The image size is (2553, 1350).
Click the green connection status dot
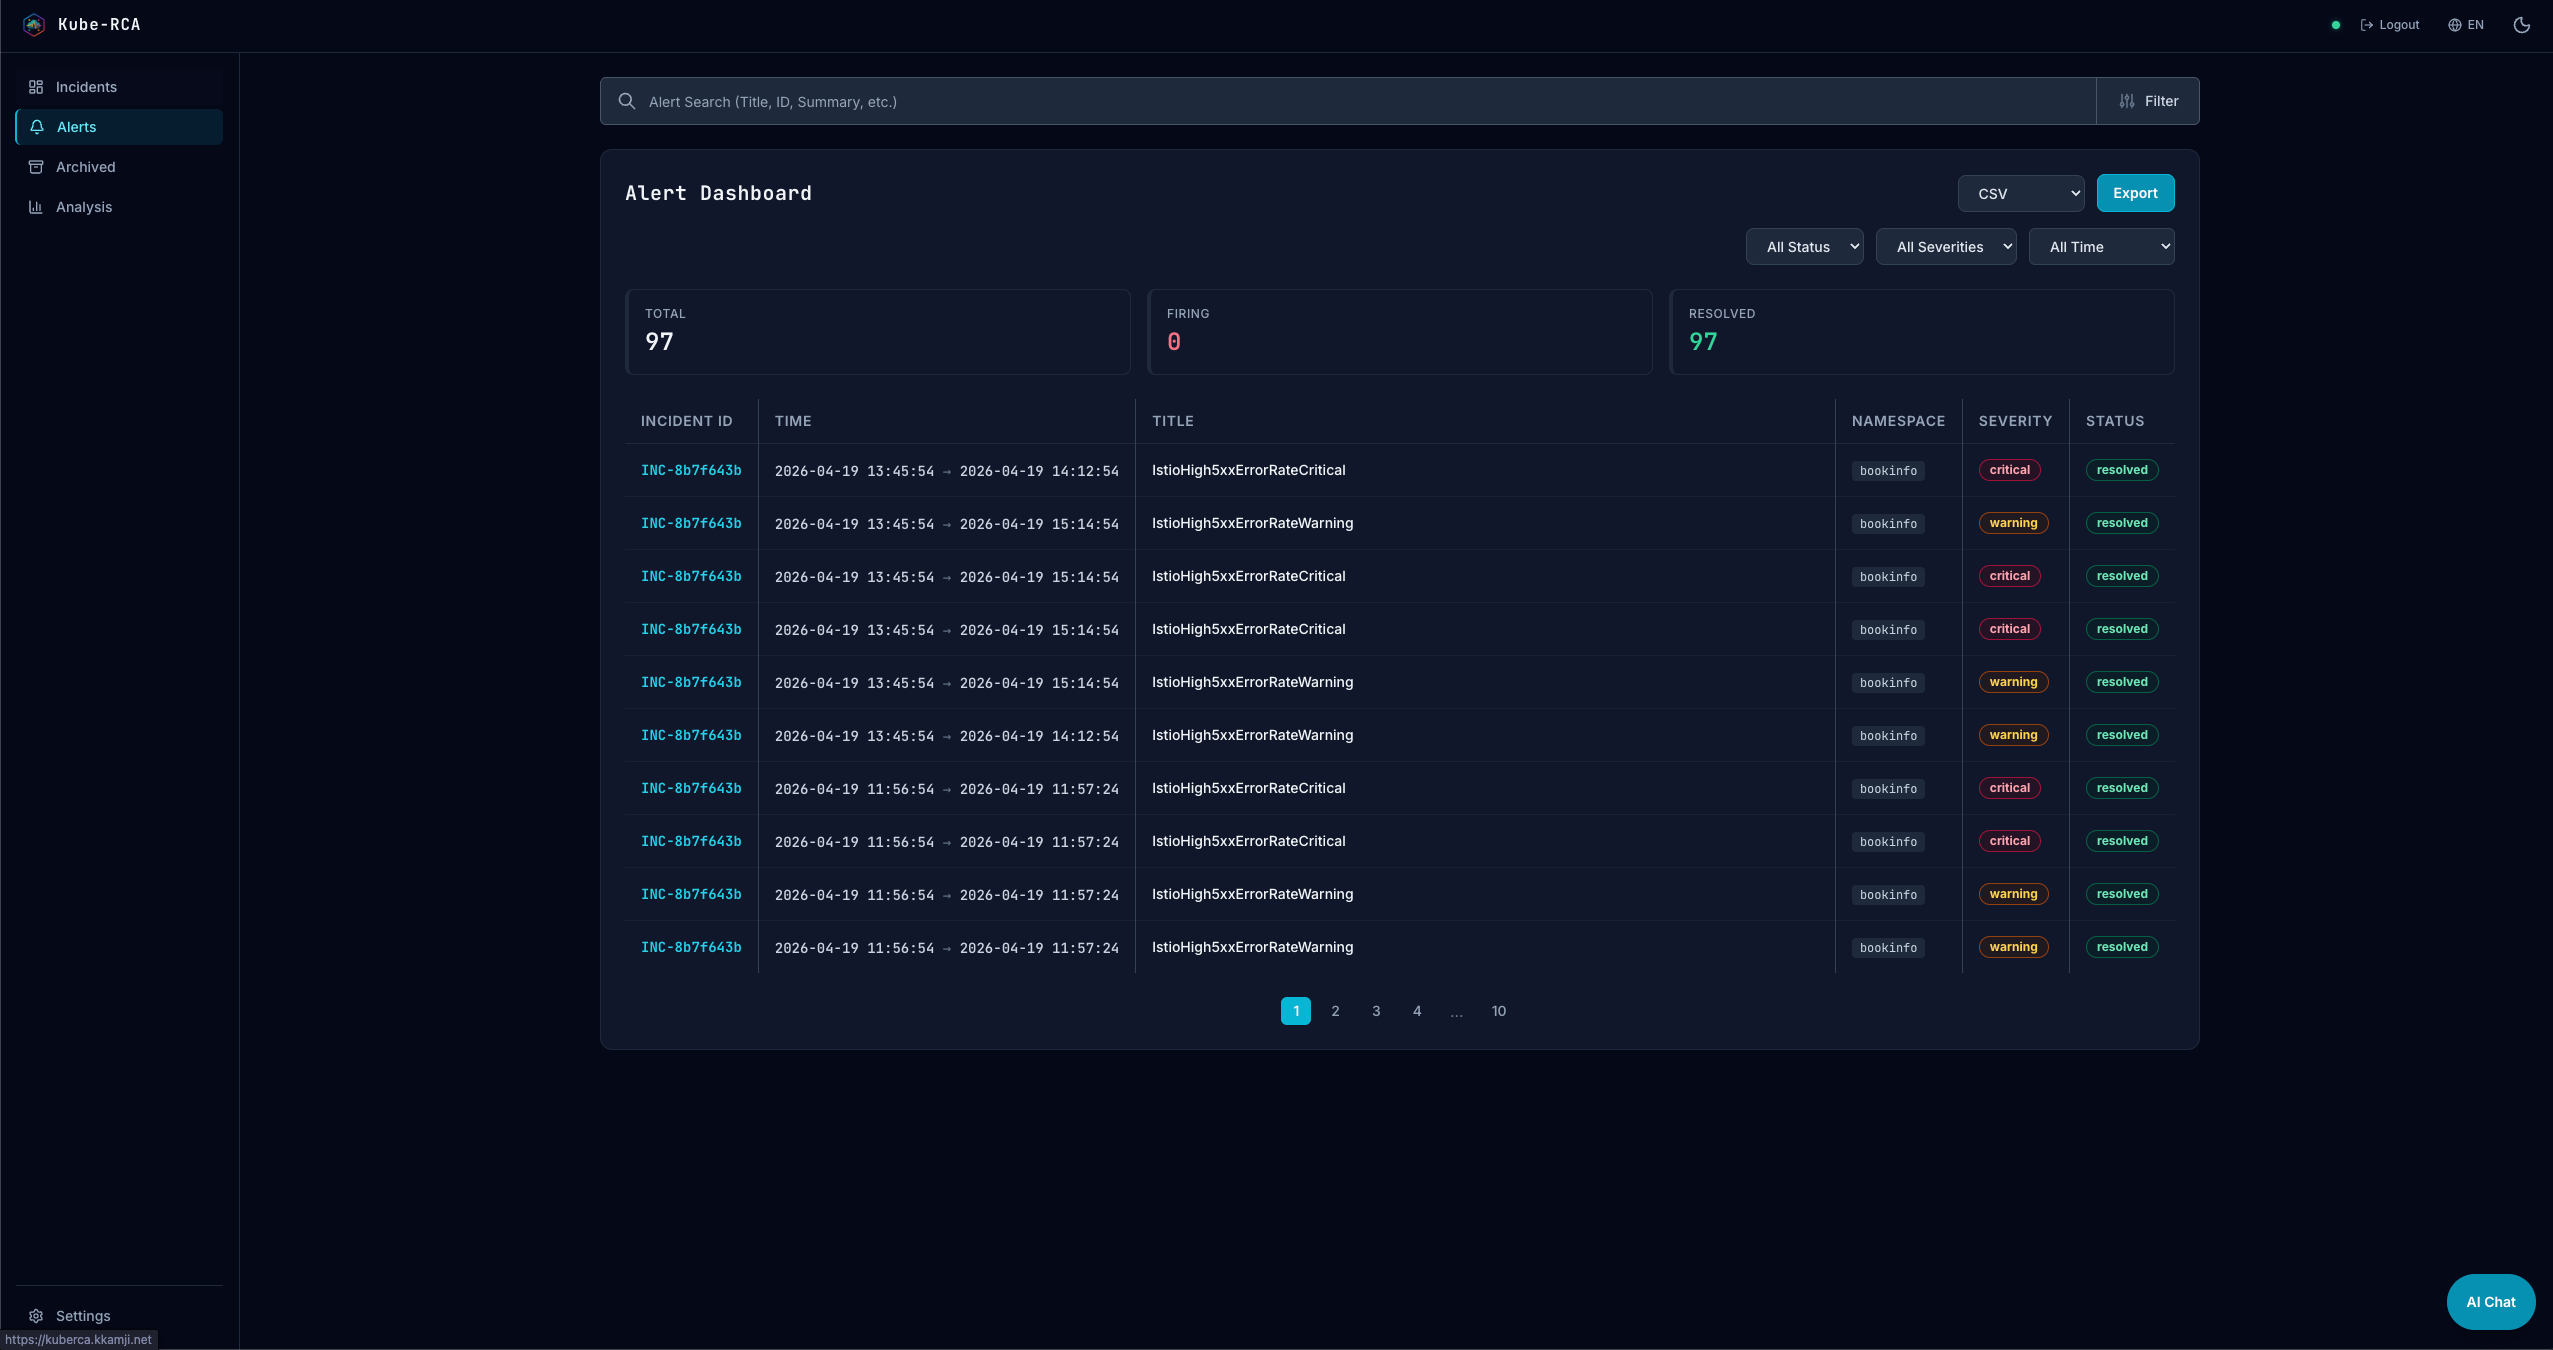tap(2336, 25)
